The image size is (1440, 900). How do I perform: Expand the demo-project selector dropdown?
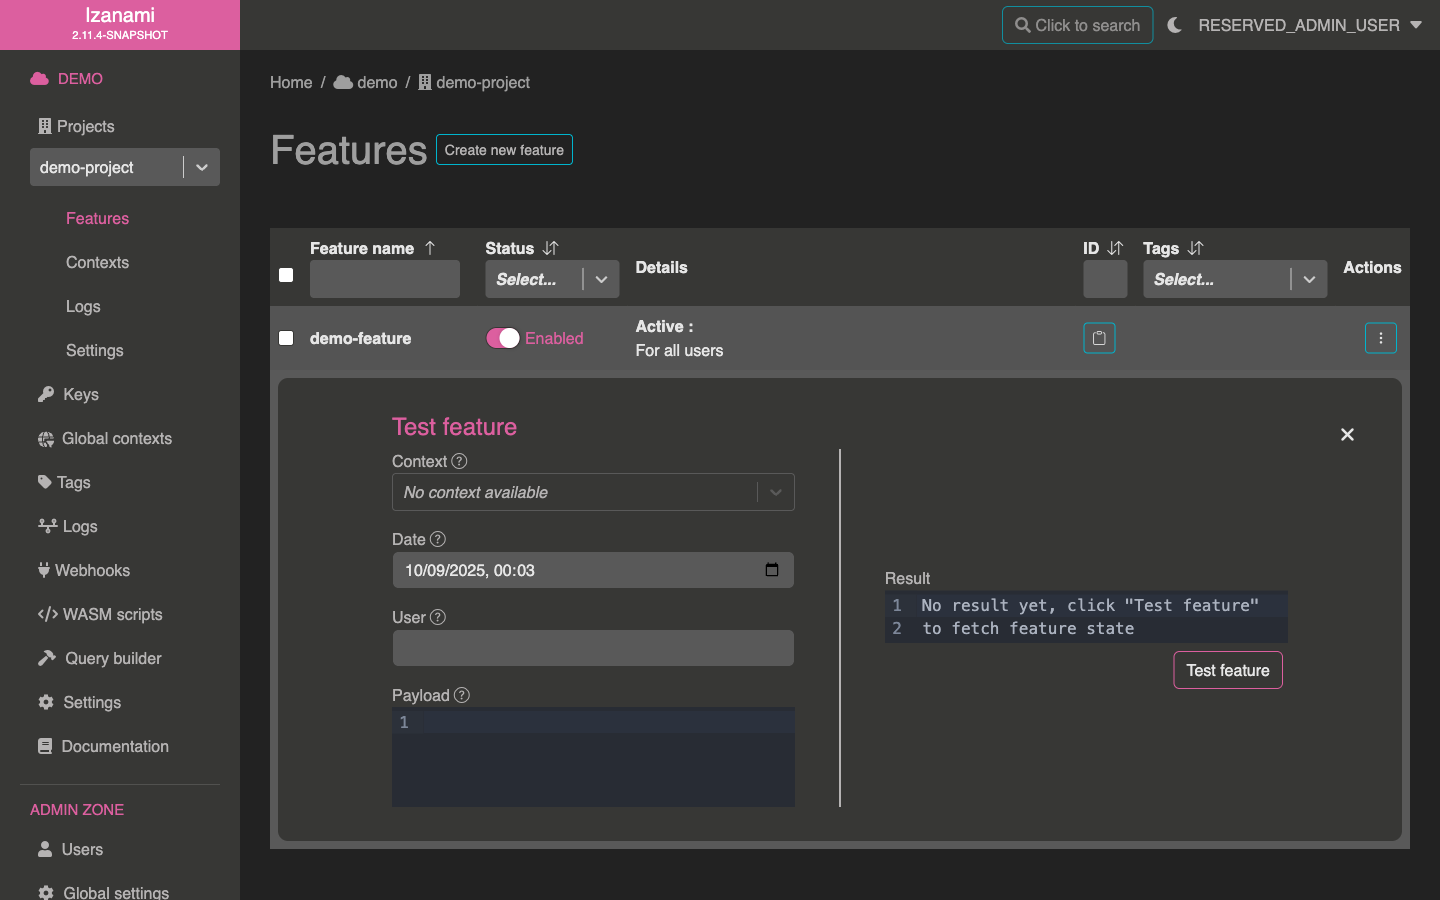click(x=202, y=167)
